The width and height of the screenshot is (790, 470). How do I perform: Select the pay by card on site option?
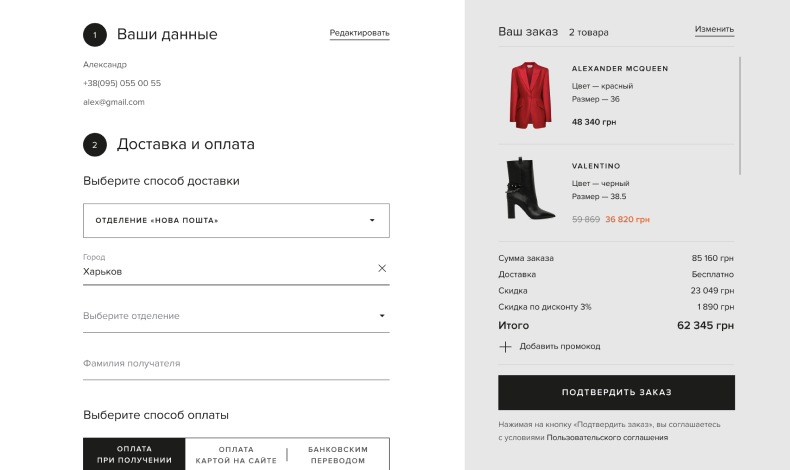click(236, 455)
